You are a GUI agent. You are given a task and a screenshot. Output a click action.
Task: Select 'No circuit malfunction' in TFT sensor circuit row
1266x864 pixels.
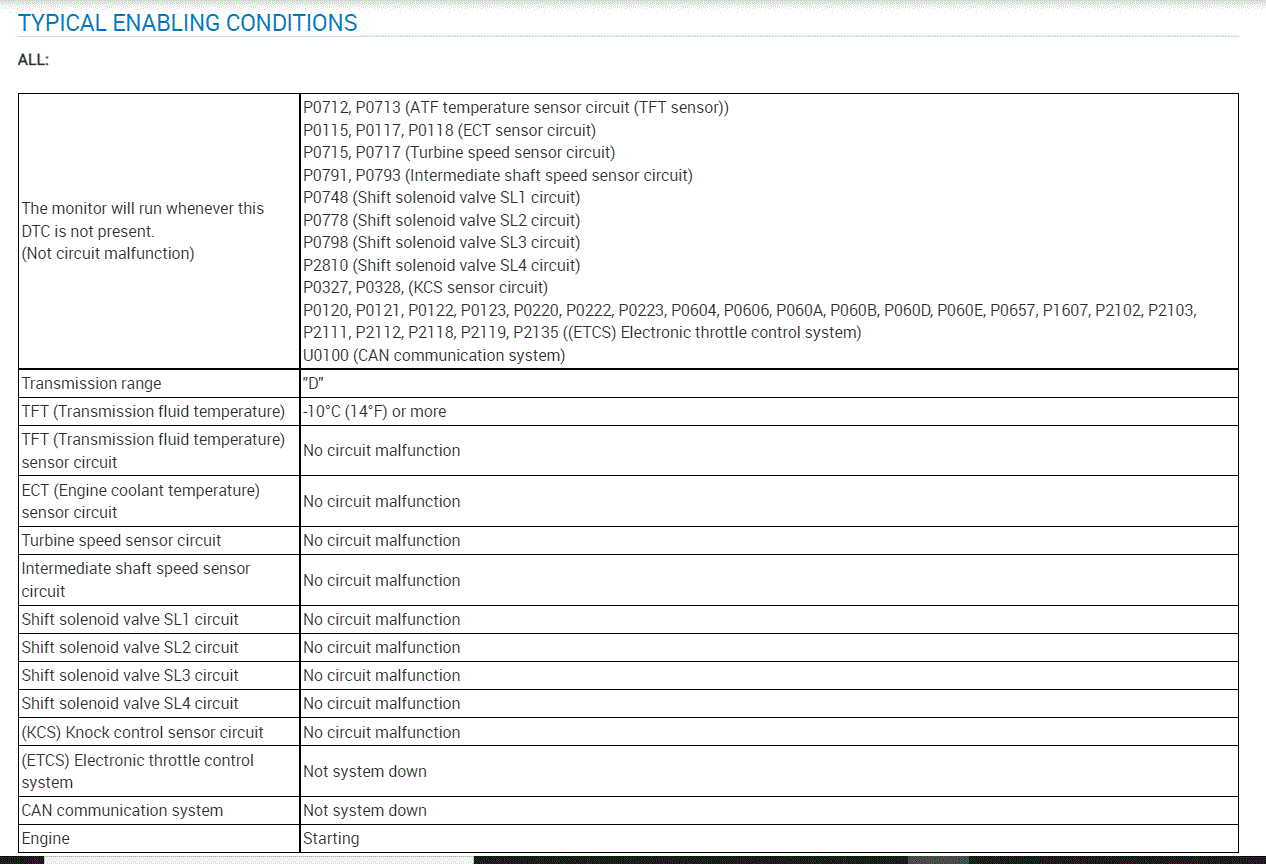pyautogui.click(x=382, y=450)
